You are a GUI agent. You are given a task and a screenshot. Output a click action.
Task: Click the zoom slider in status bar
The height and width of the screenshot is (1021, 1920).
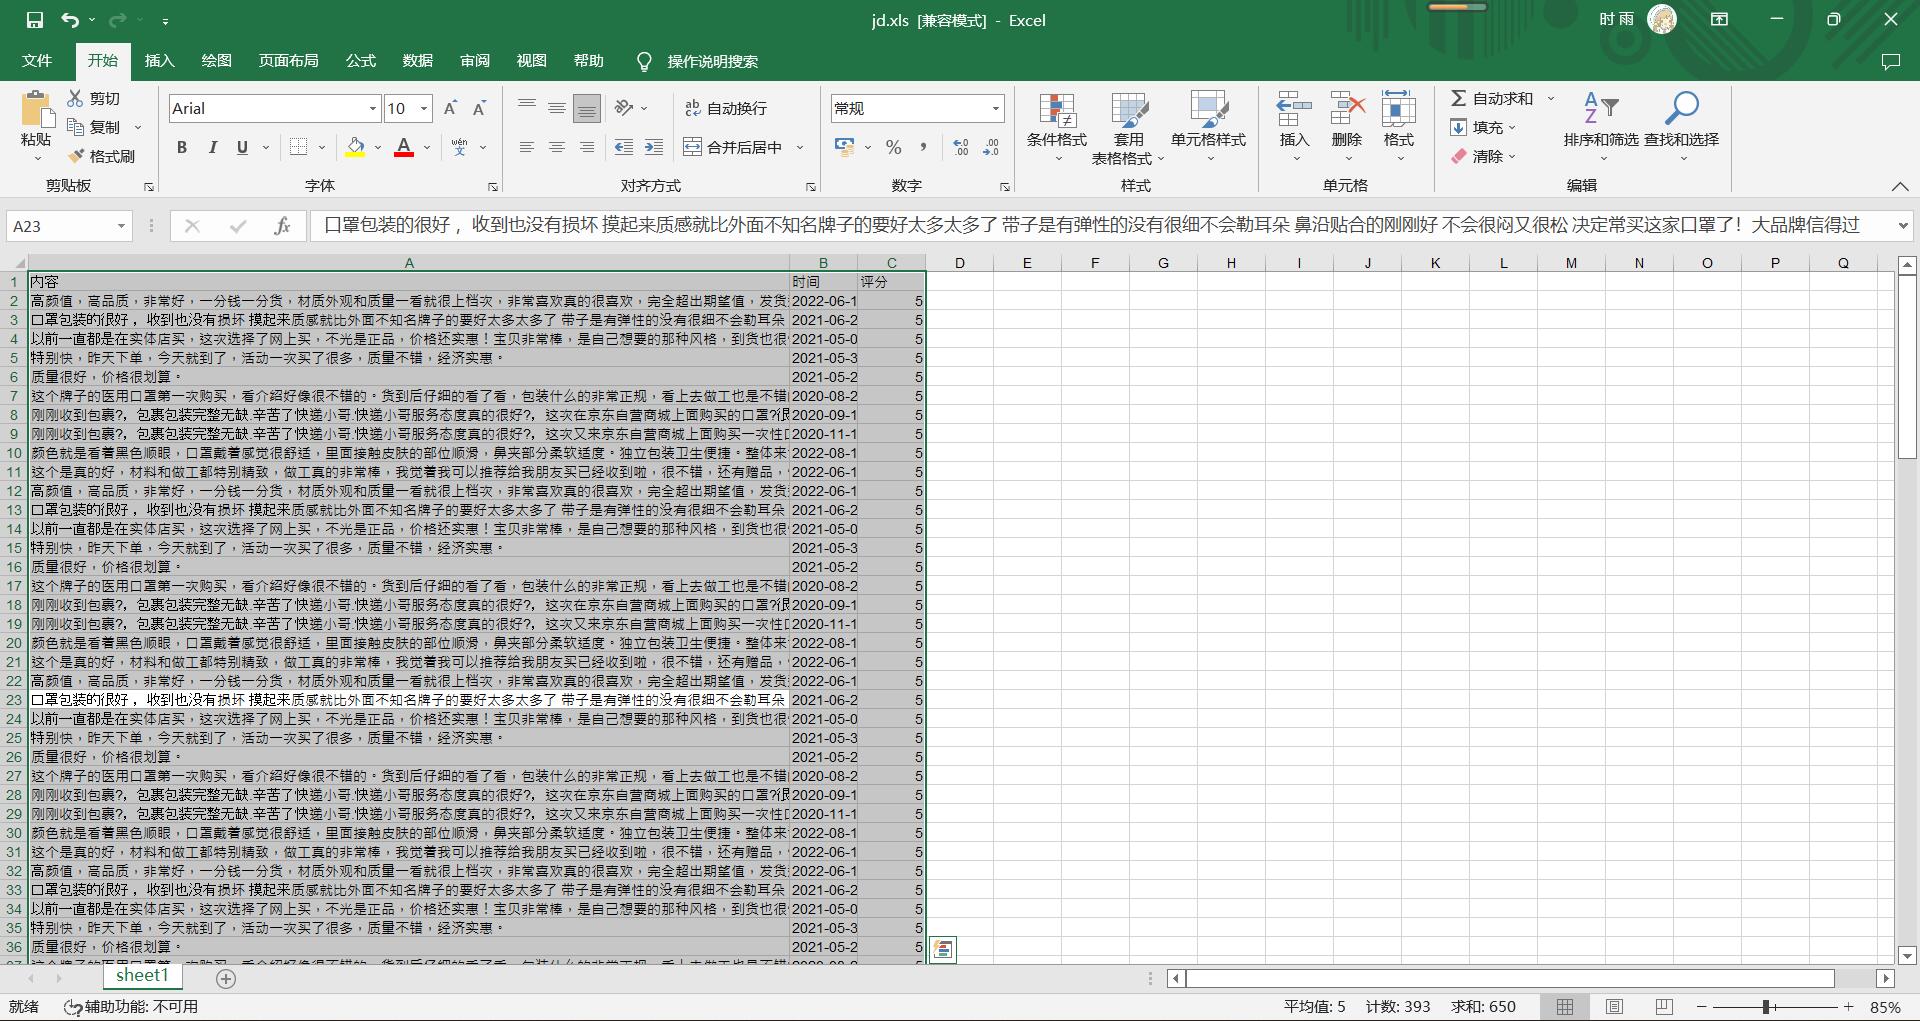tap(1766, 1007)
